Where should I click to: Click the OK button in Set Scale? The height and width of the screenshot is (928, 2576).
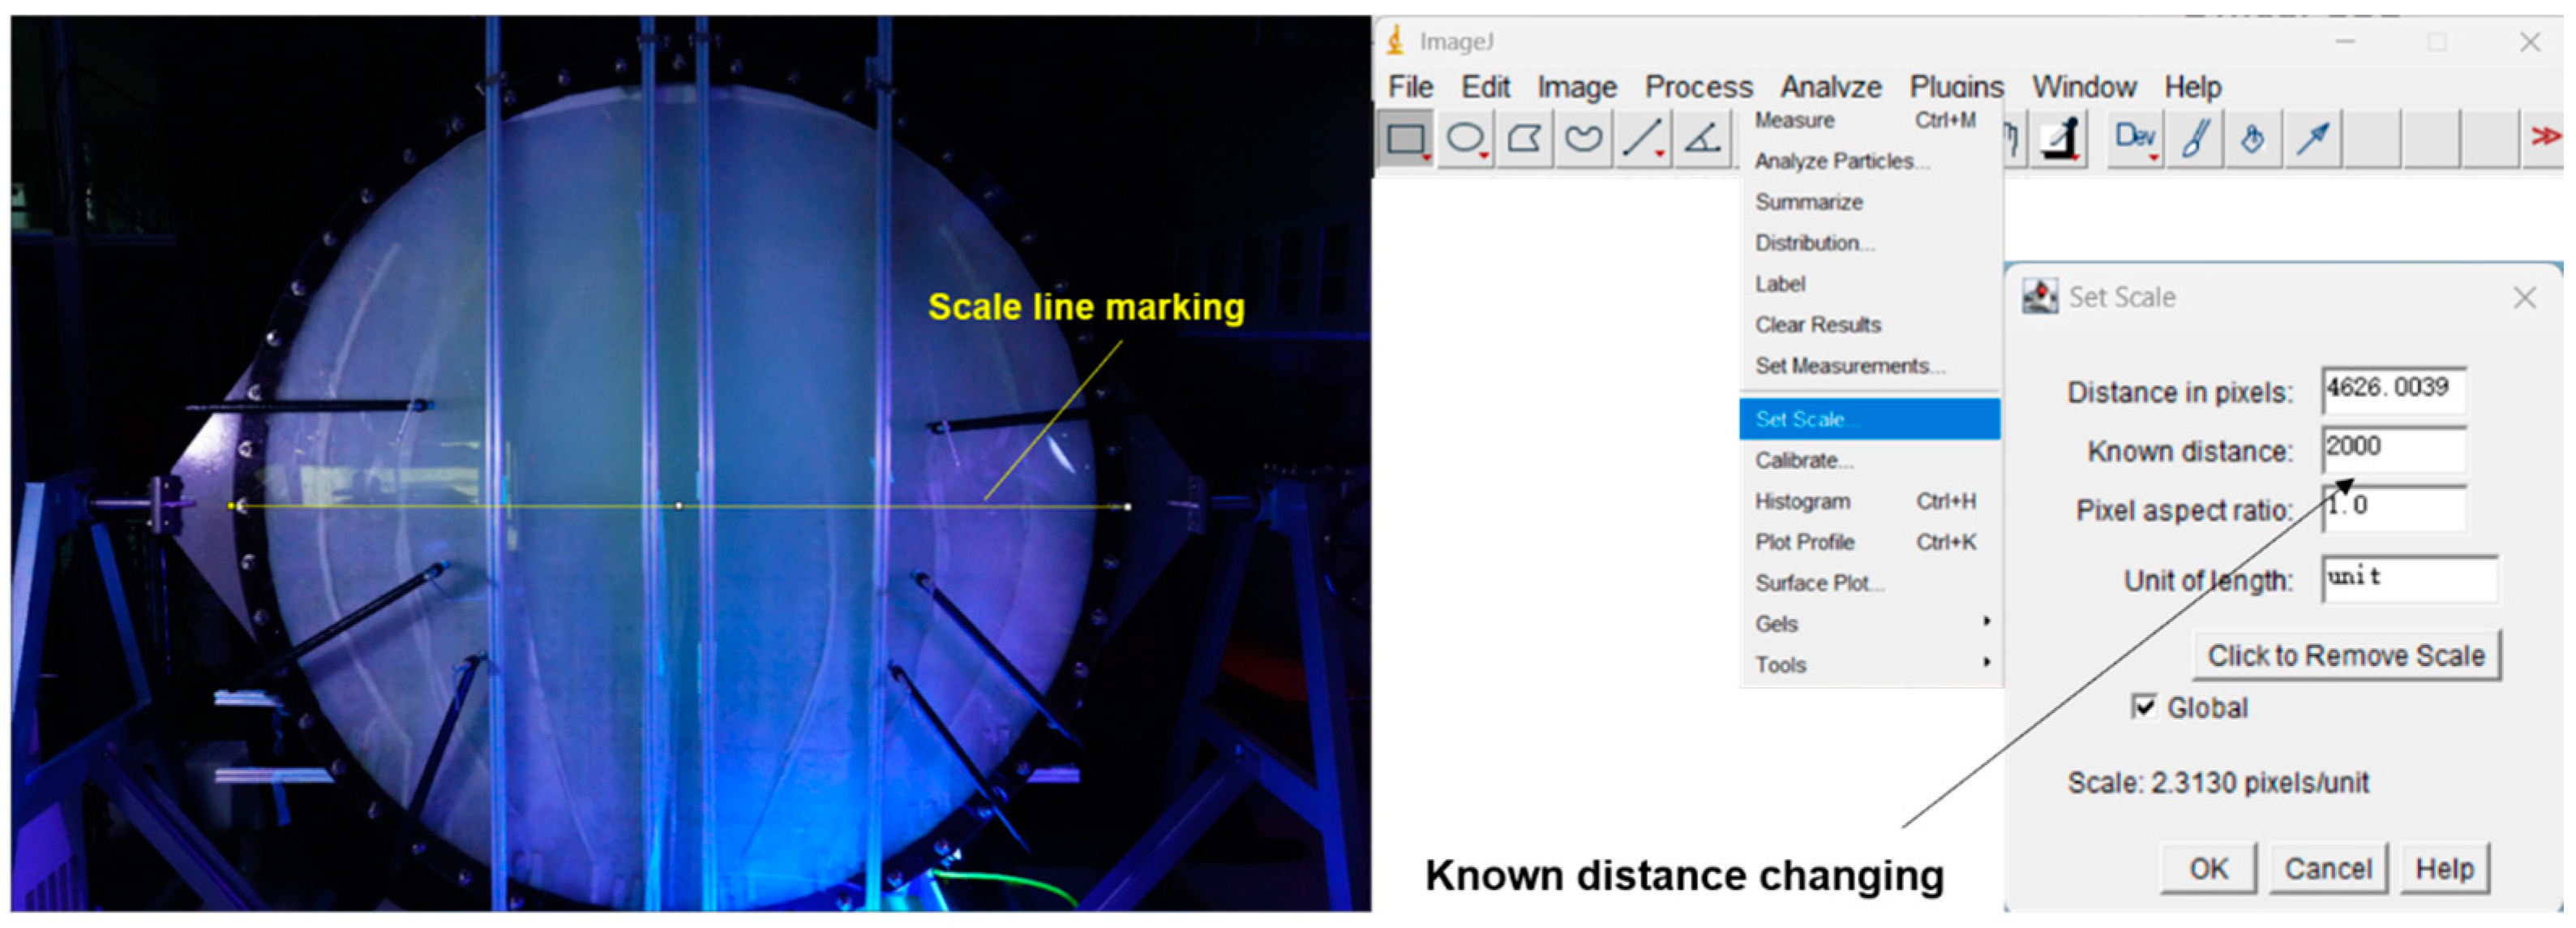tap(2208, 868)
